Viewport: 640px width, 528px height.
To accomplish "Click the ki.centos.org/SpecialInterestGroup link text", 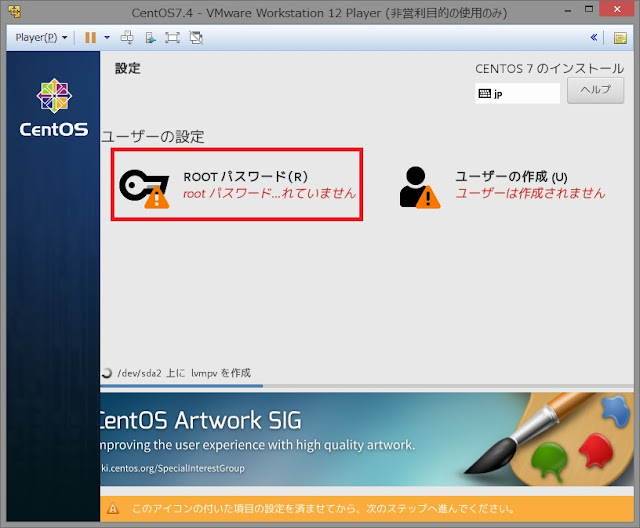I will 173,468.
